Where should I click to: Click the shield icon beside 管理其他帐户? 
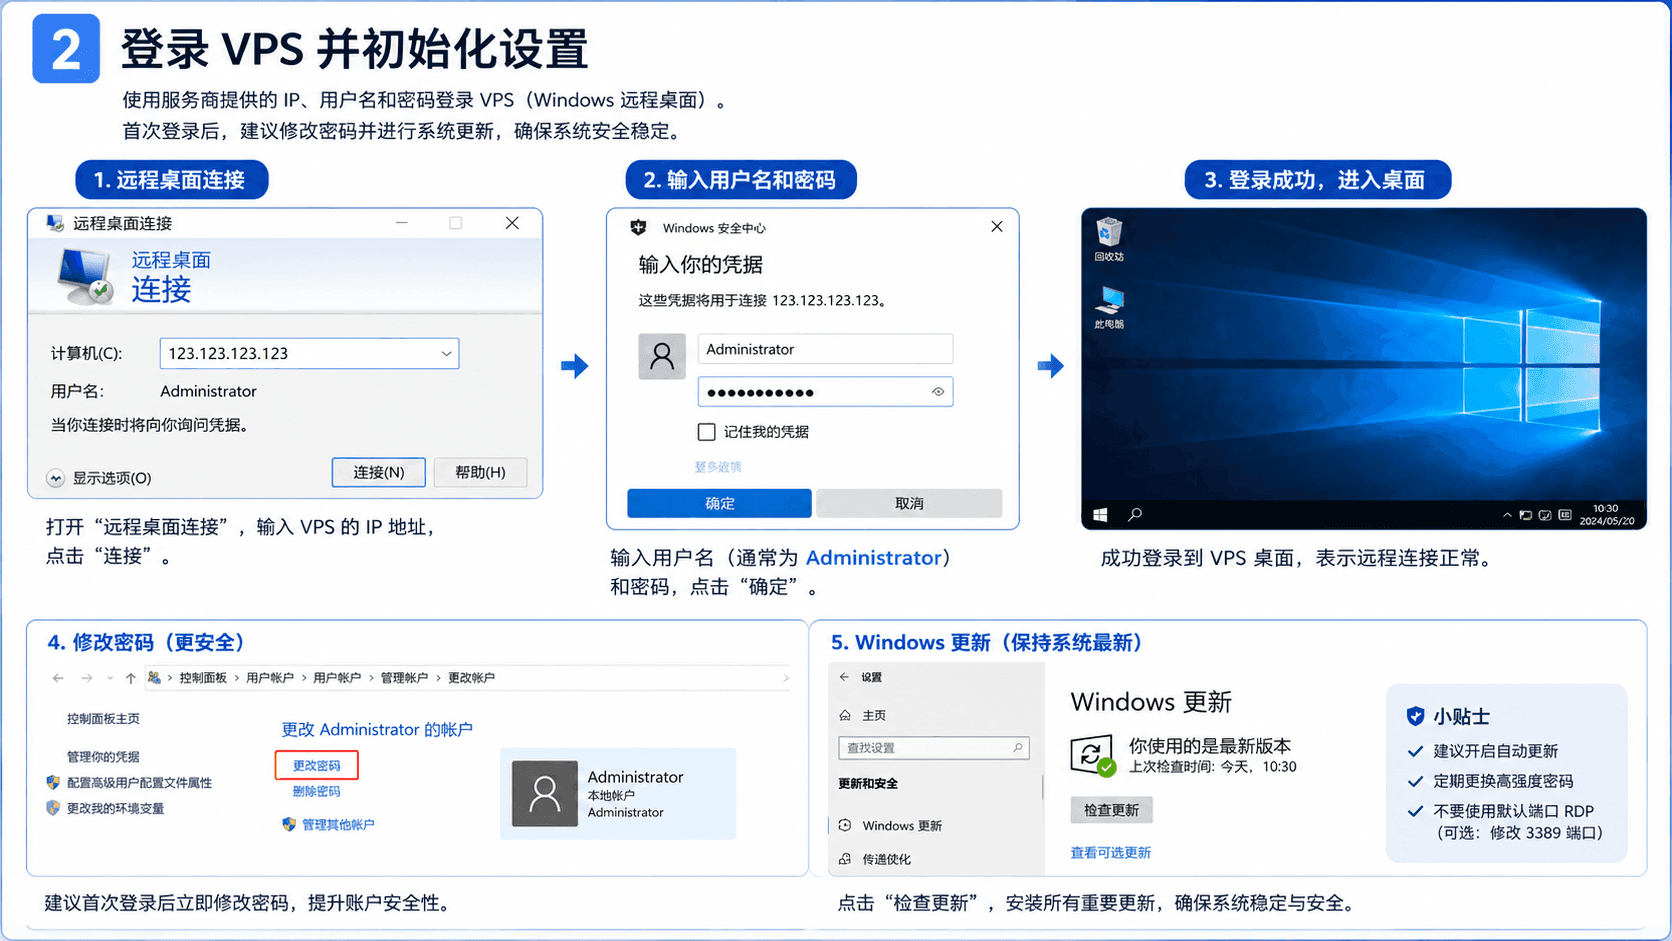coord(289,825)
